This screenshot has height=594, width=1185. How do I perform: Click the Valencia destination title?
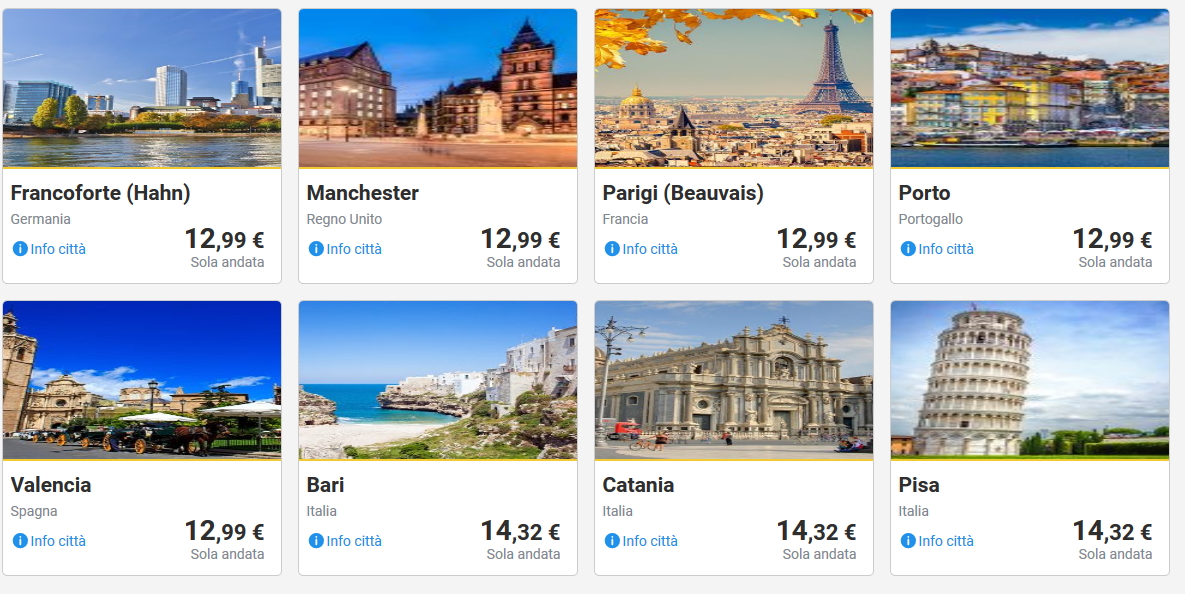tap(51, 485)
